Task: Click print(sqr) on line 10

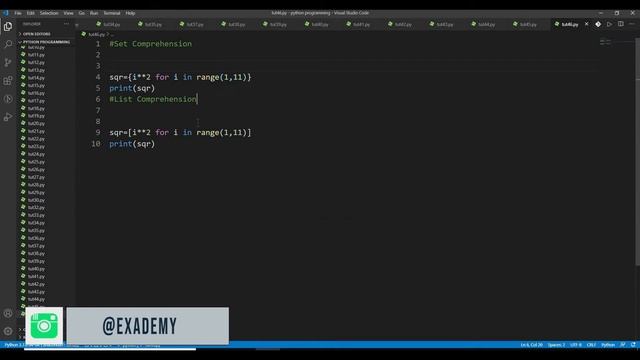Action: [132, 144]
